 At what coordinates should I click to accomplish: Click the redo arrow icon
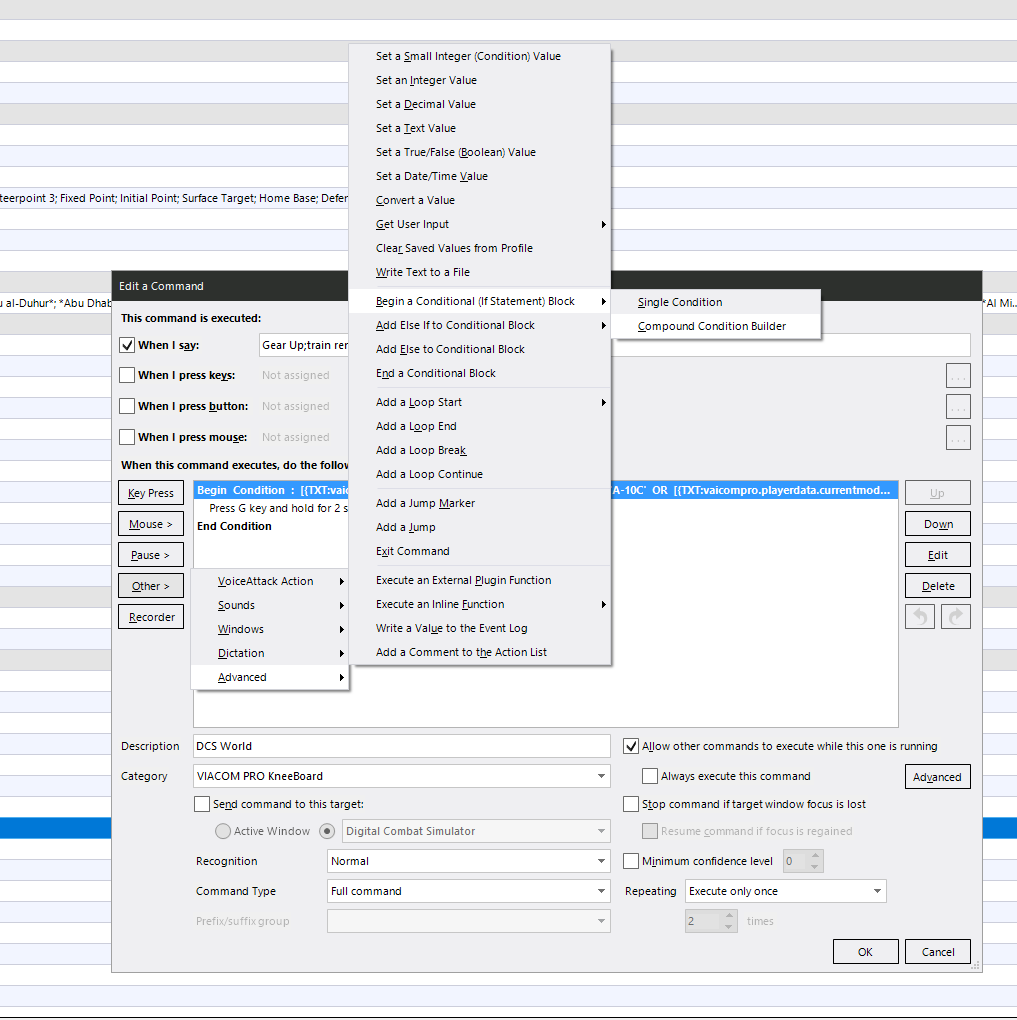coord(955,617)
